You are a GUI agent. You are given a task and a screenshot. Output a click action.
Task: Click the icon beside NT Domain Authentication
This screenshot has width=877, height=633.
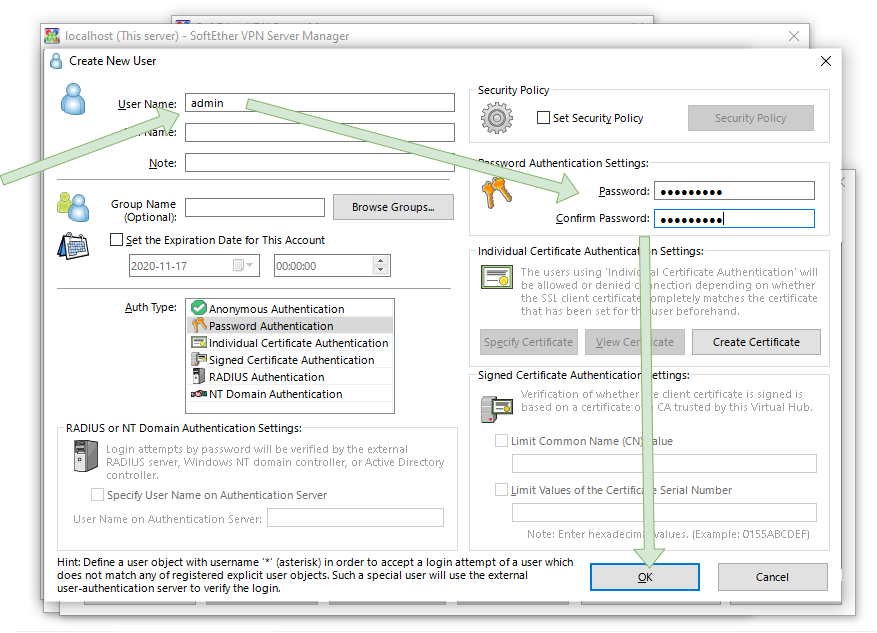[x=199, y=394]
